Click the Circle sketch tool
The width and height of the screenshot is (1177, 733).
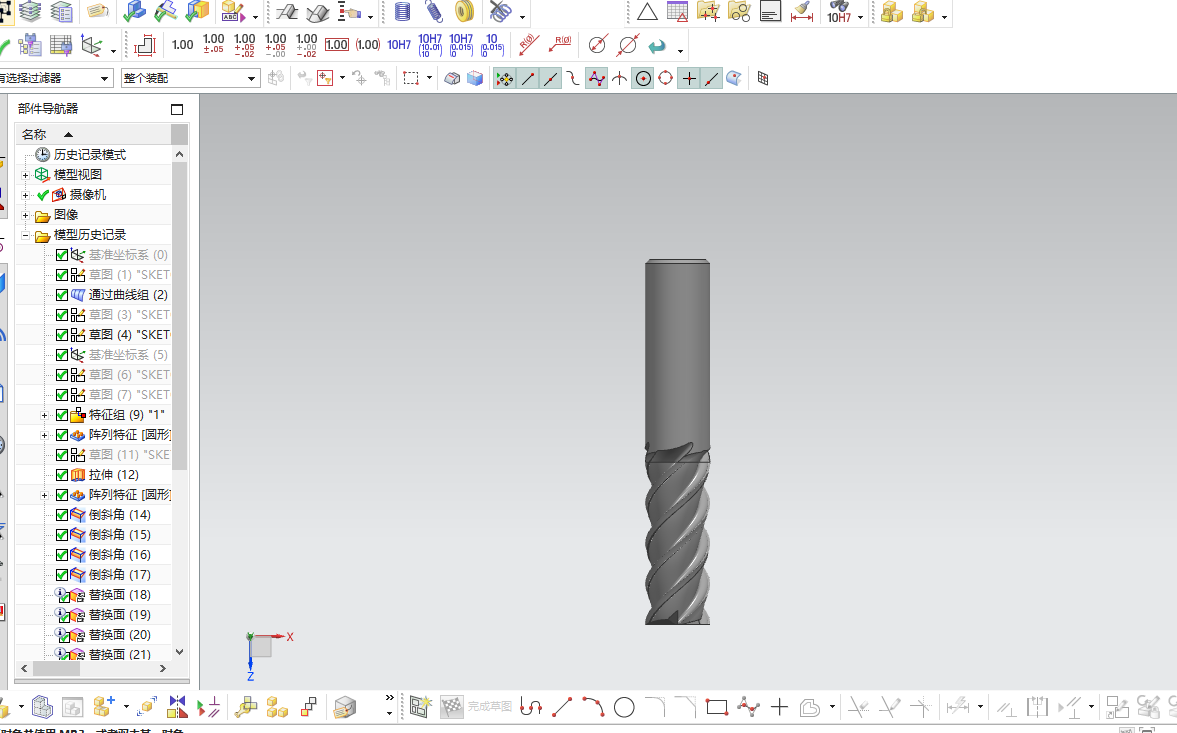[624, 707]
